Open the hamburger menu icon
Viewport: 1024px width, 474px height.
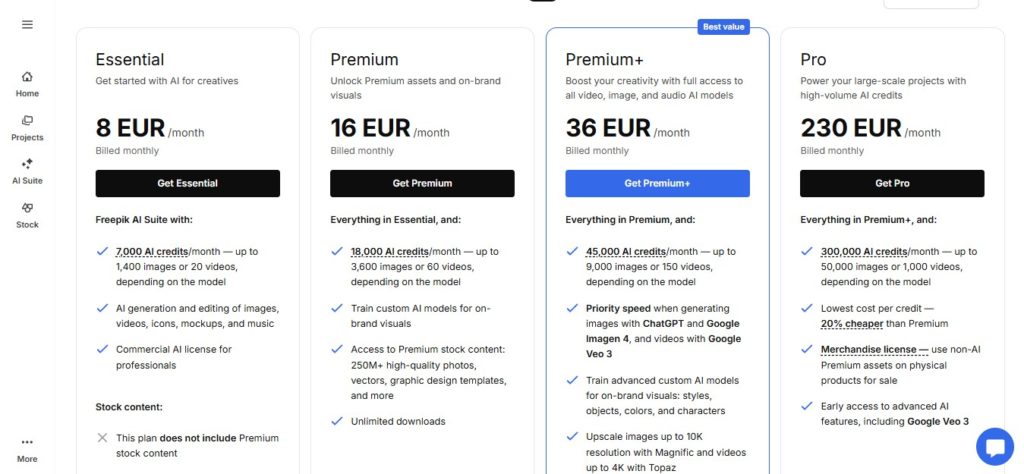click(27, 25)
